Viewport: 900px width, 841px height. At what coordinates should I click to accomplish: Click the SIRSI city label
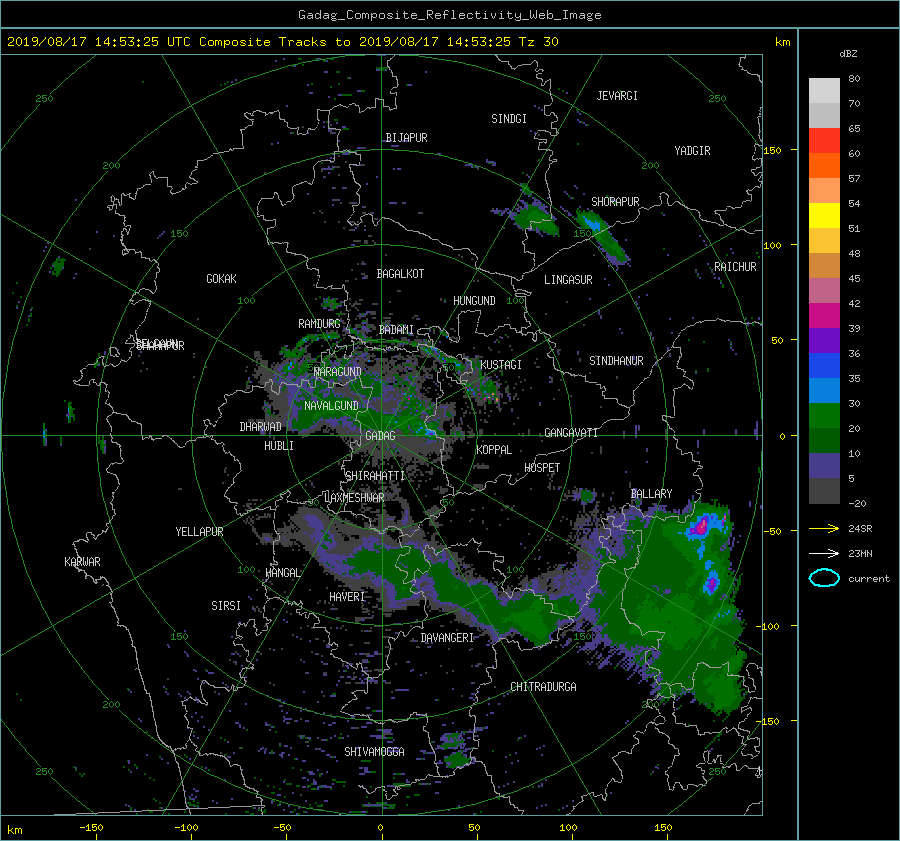pos(226,606)
